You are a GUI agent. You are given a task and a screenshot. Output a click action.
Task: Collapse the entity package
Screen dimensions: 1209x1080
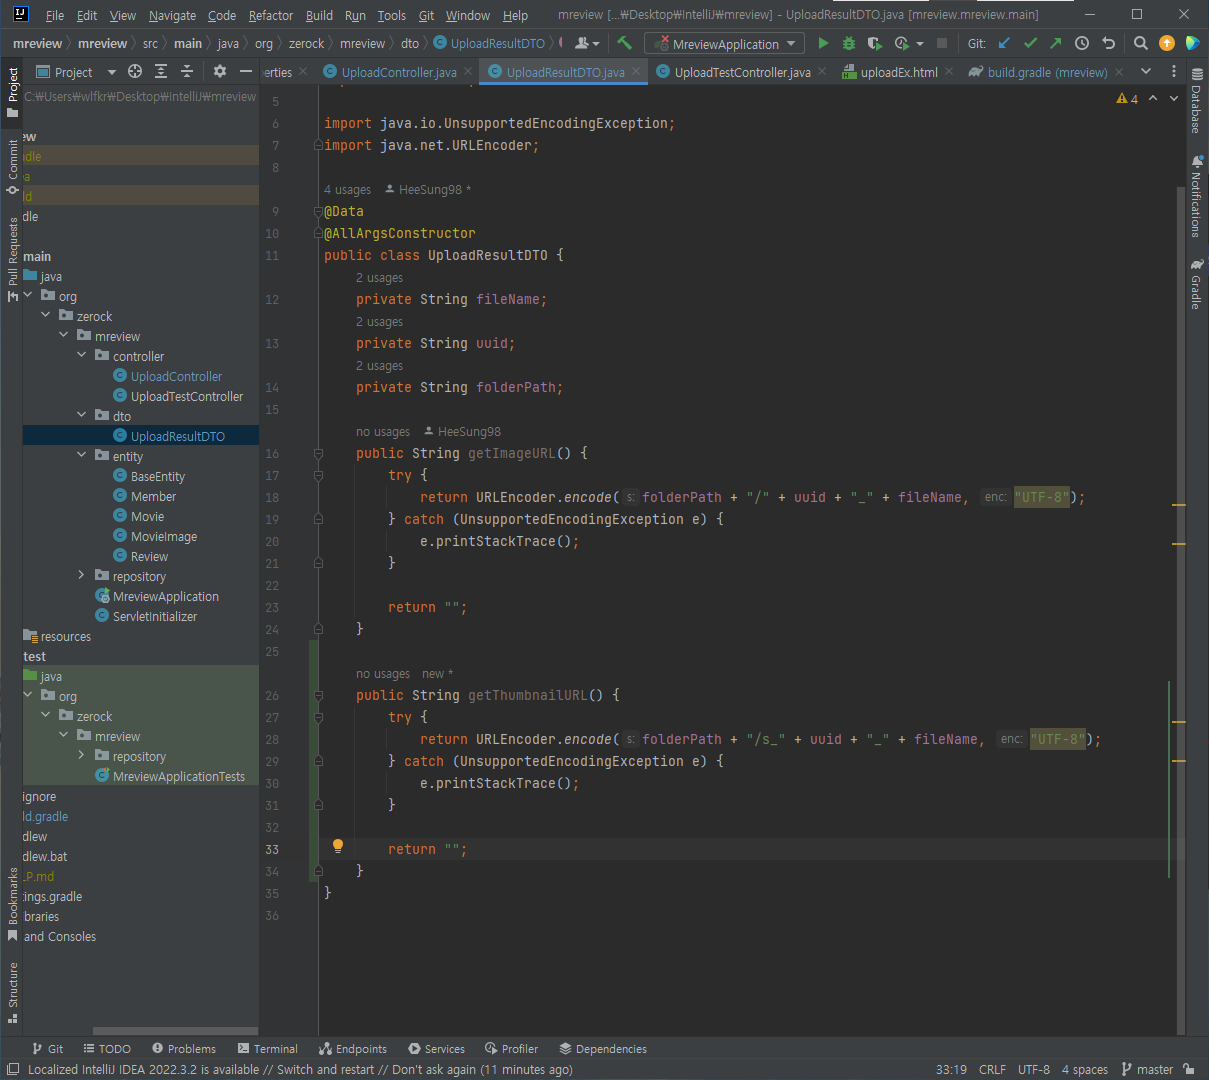tap(82, 456)
